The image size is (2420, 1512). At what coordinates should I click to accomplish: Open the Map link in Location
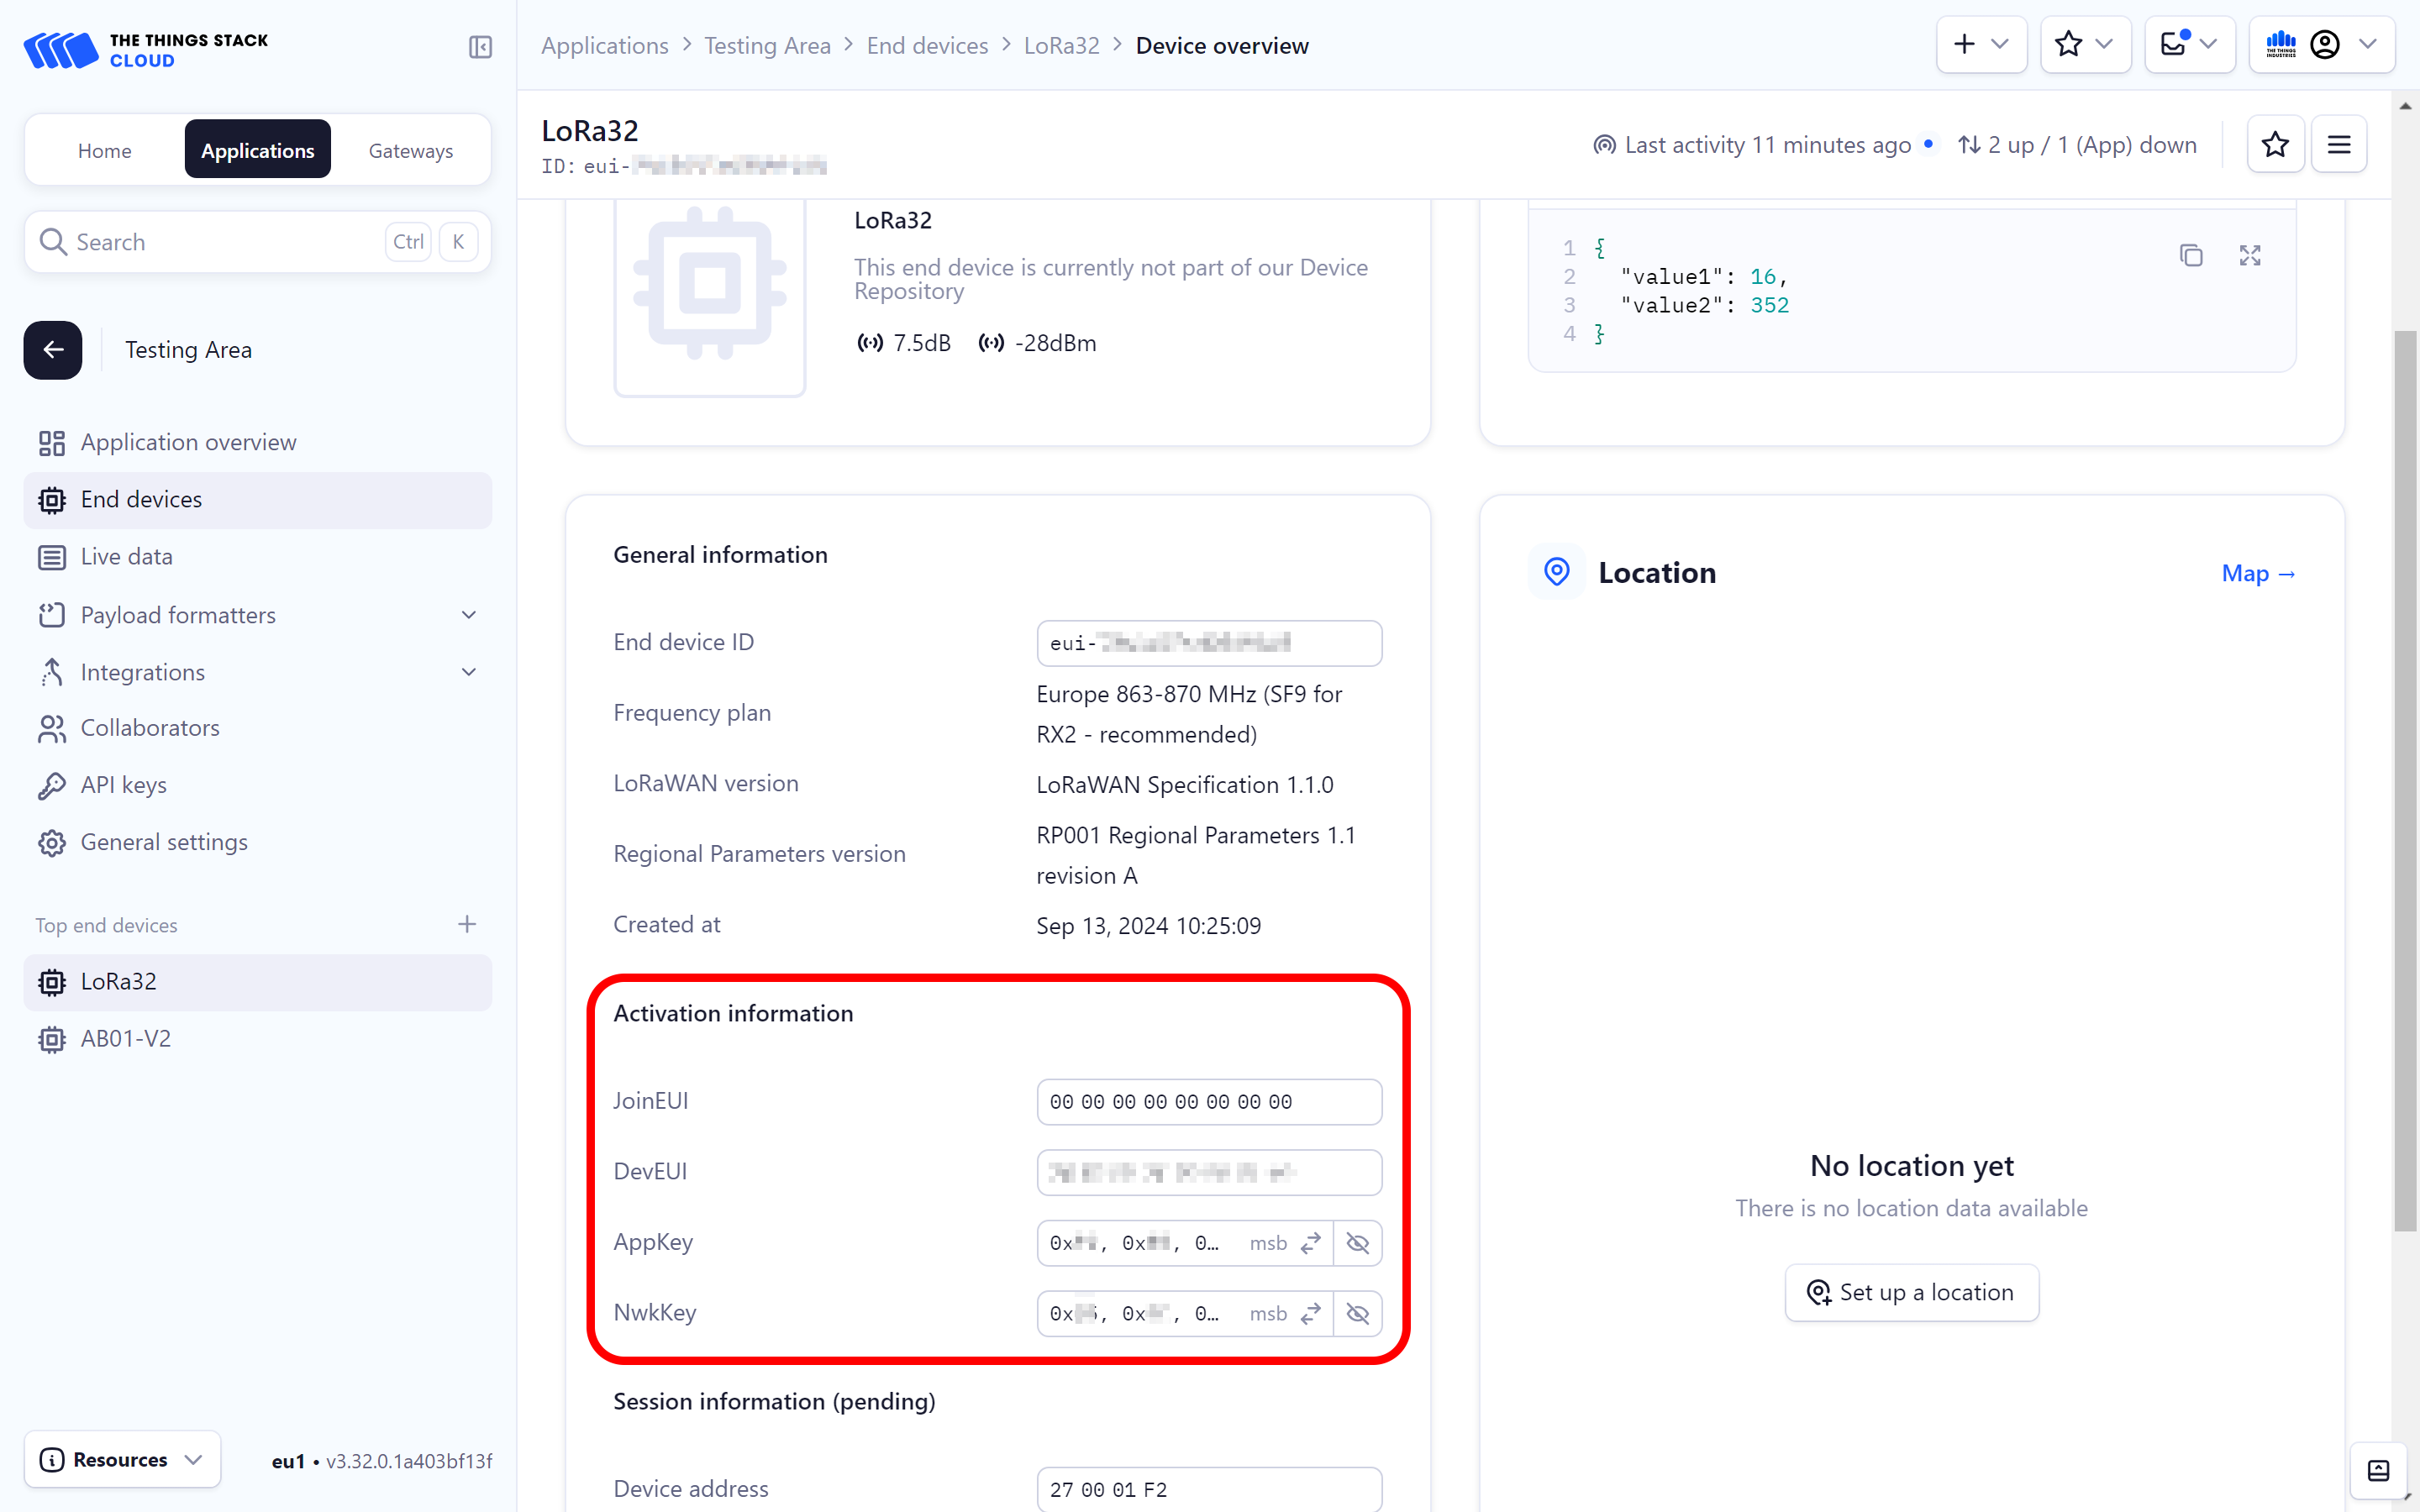2257,574
